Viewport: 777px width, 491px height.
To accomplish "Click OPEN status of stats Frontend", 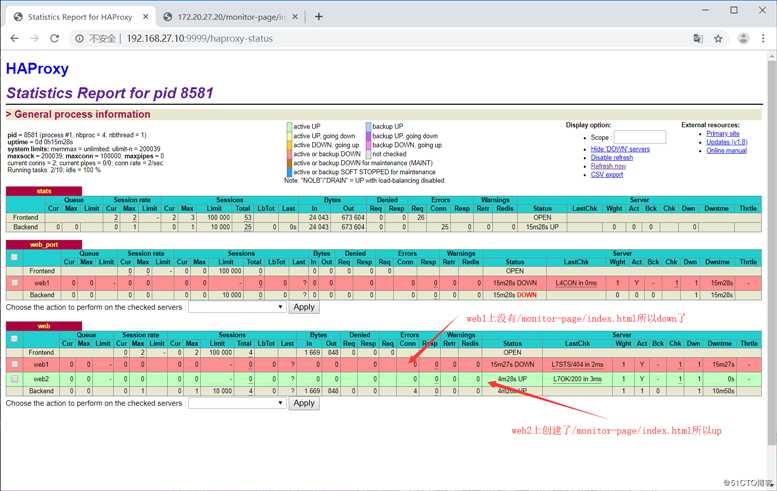I will point(543,218).
